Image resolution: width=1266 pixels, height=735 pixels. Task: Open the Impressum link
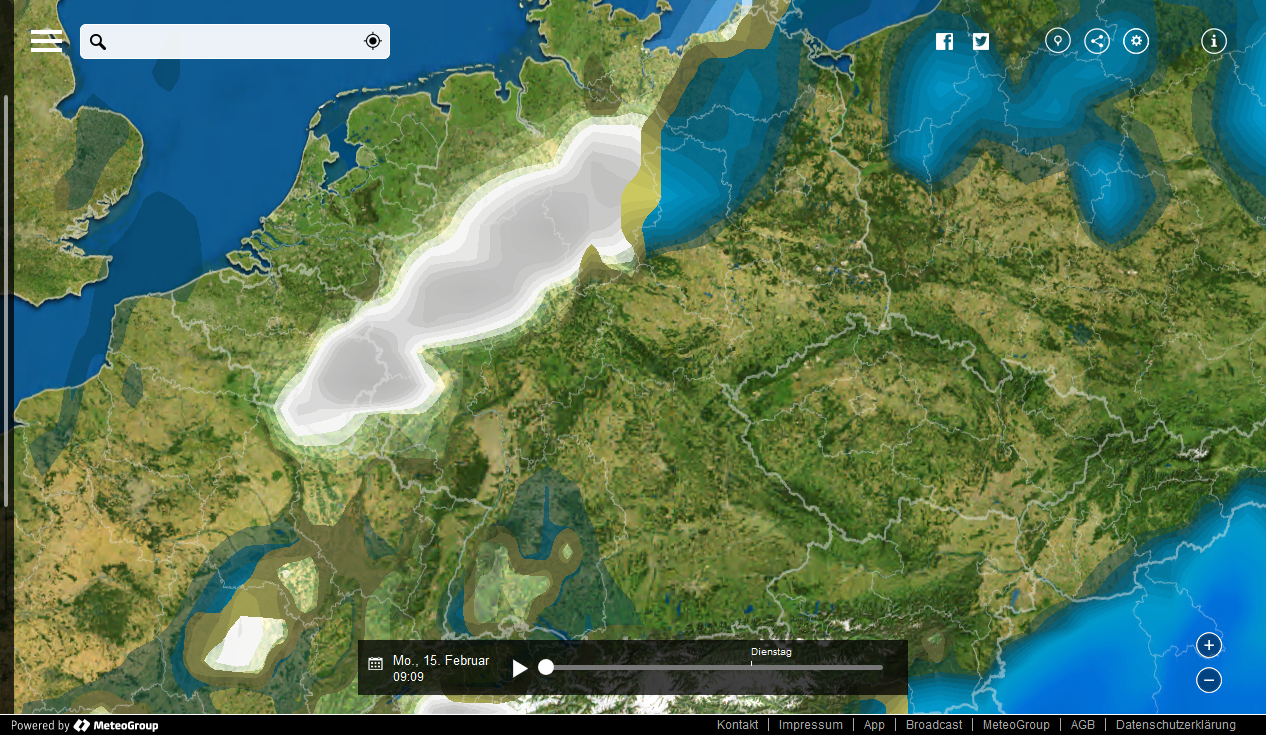pos(811,725)
